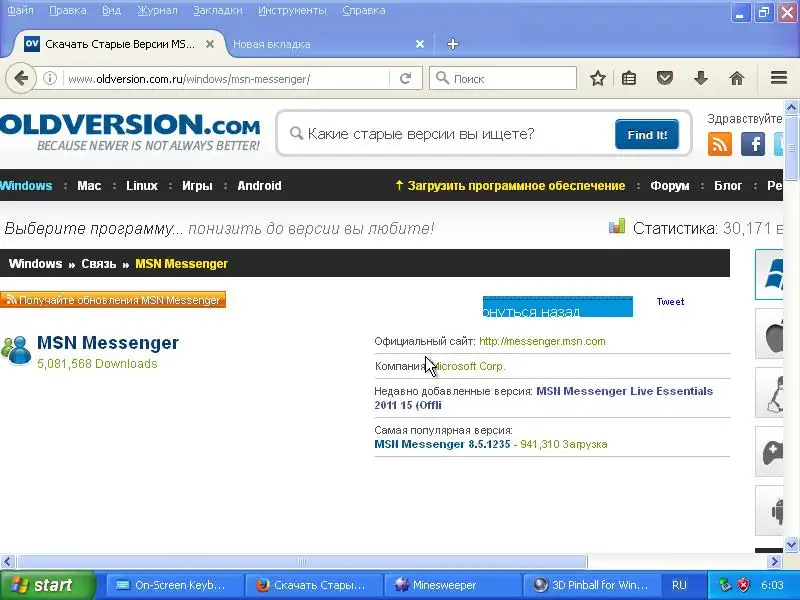Open the MSN Messenger 8.5.1235 version link
Viewport: 800px width, 600px height.
tap(442, 444)
